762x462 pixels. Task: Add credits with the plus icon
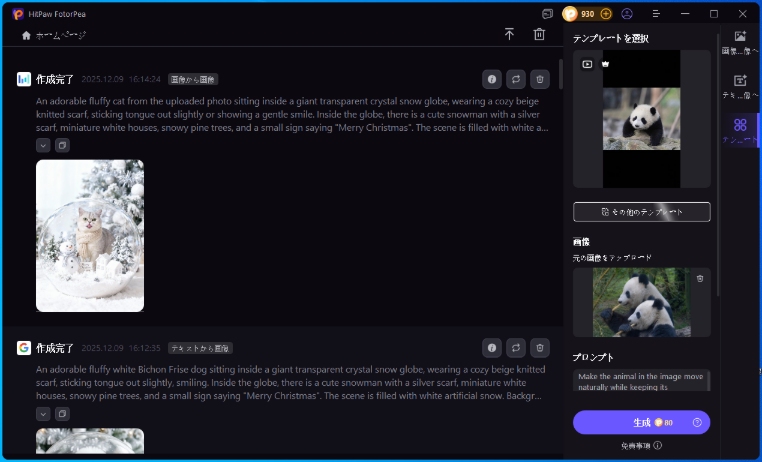(606, 14)
